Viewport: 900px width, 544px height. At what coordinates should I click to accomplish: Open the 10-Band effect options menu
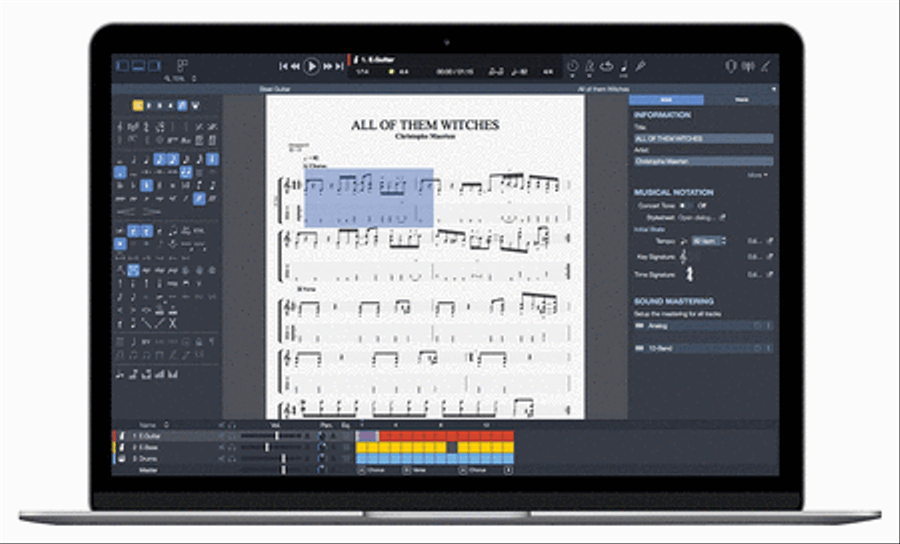tap(769, 348)
